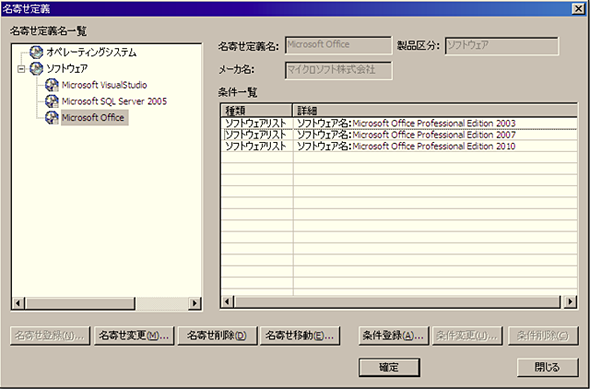Select Microsoft VisualStudio in the tree
Image resolution: width=590 pixels, height=389 pixels.
tap(104, 85)
